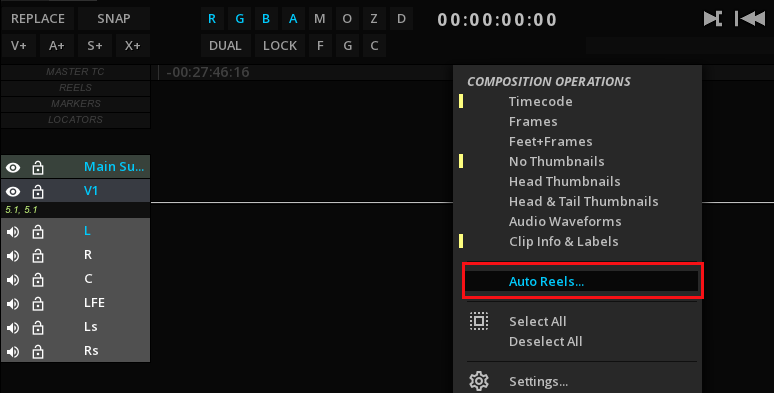Select Head & Tail Thumbnails option

583,201
